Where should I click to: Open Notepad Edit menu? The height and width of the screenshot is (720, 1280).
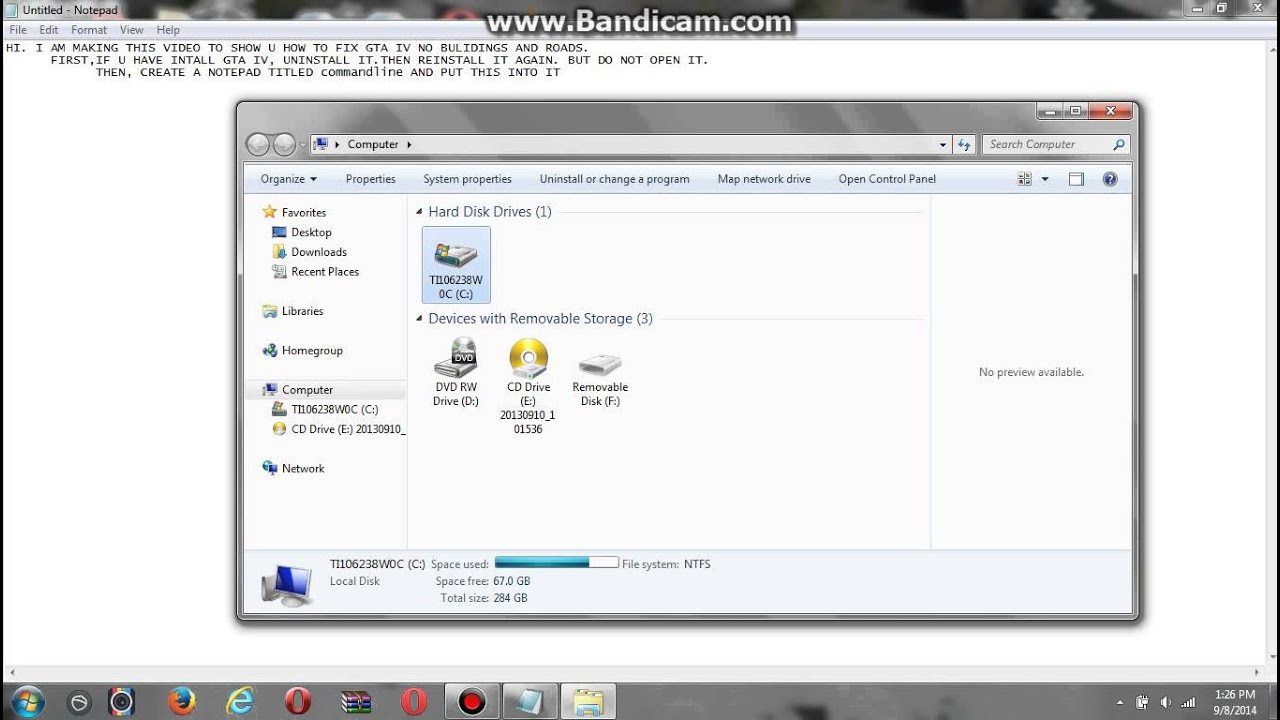[49, 30]
